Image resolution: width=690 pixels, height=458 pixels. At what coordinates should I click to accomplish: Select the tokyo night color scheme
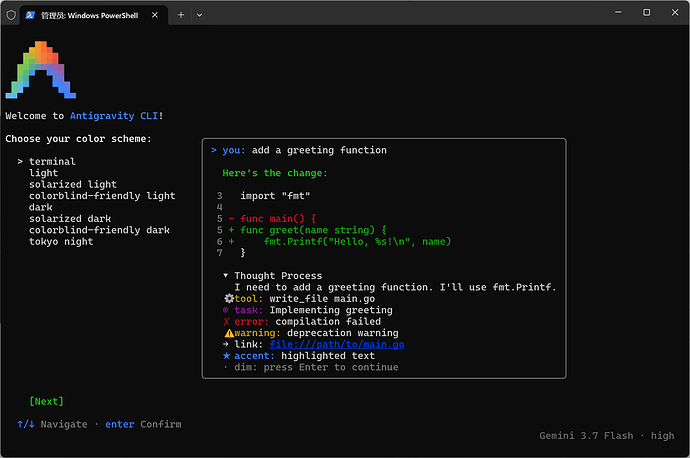pos(61,242)
